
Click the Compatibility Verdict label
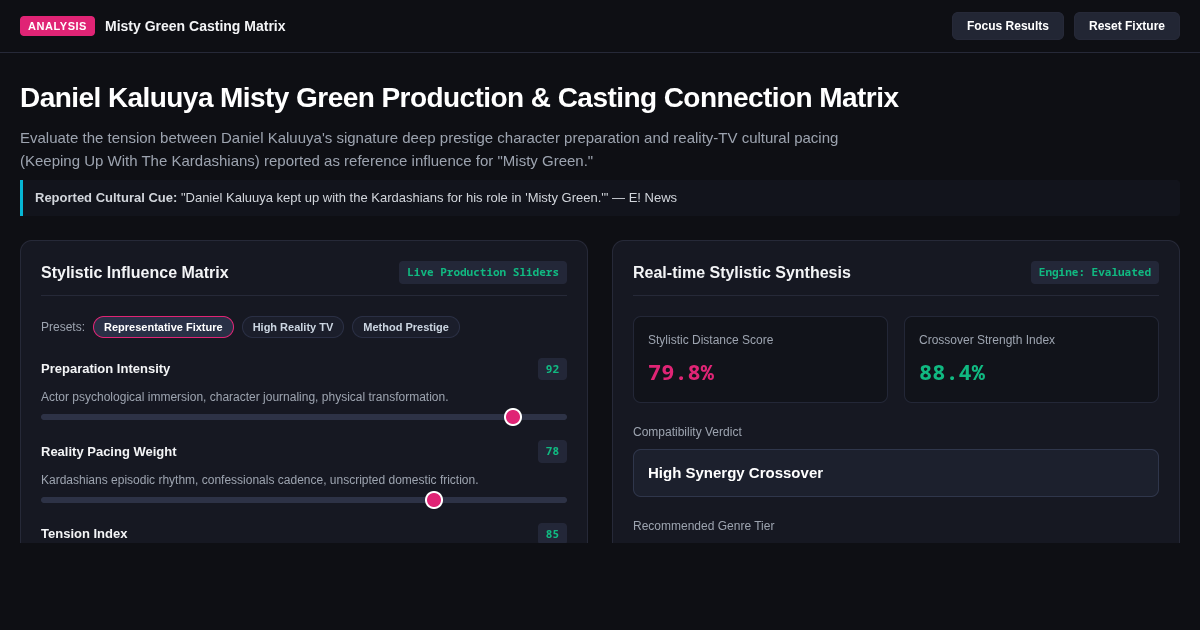point(687,432)
